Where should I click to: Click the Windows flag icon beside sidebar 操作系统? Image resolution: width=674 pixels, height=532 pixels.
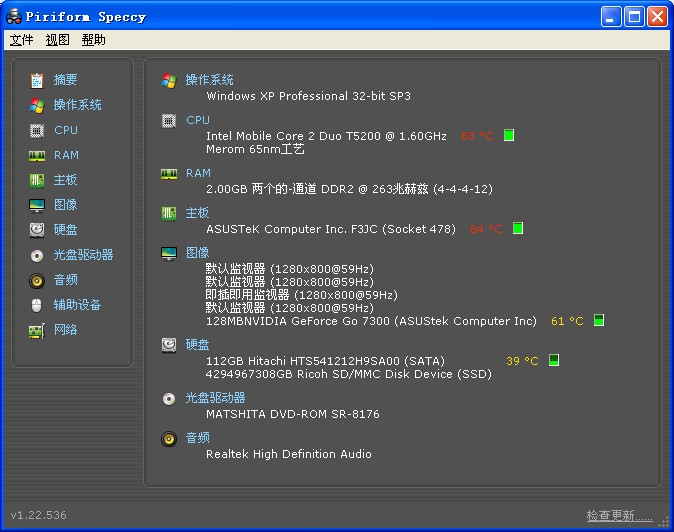37,105
